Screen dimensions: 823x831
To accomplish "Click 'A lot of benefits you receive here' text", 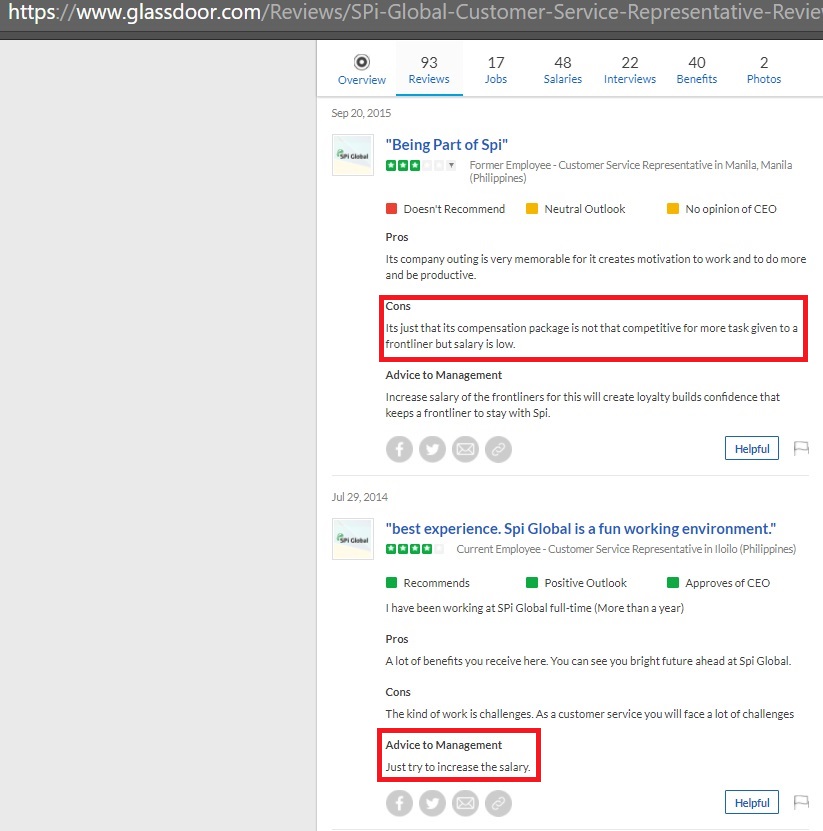I will click(x=588, y=661).
